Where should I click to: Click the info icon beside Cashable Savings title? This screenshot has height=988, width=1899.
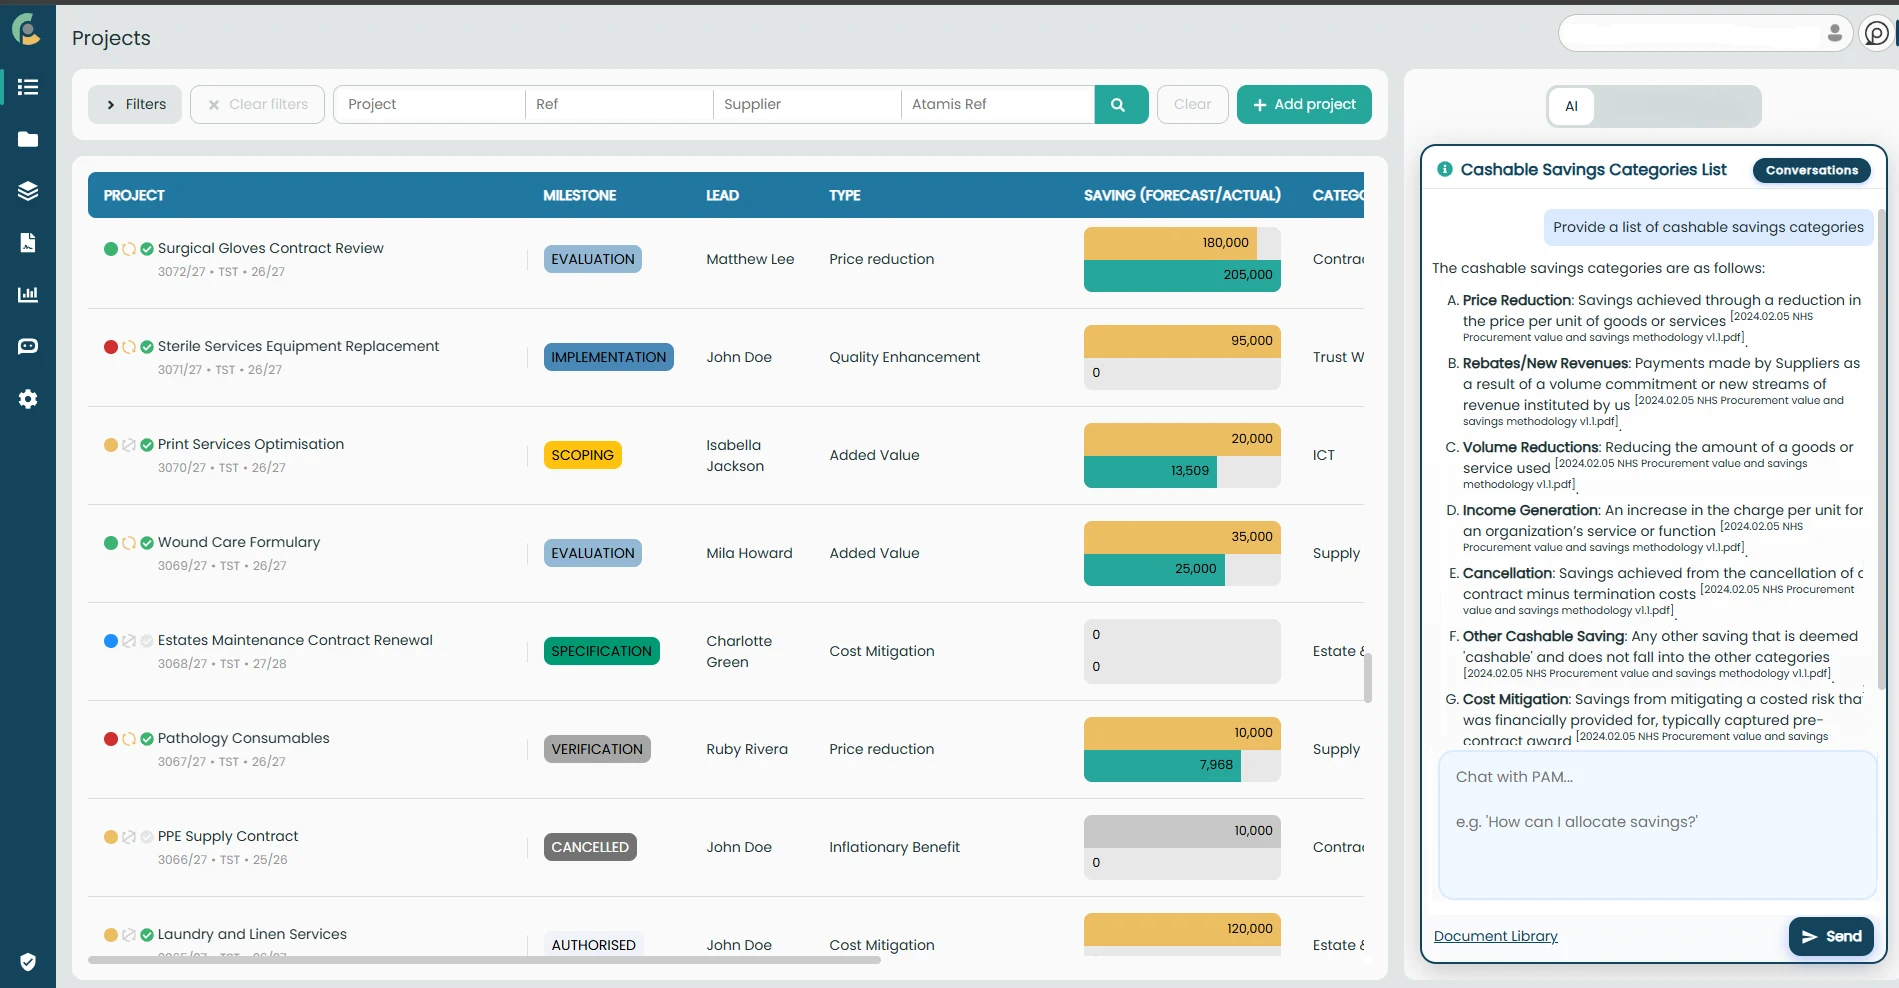pos(1445,169)
